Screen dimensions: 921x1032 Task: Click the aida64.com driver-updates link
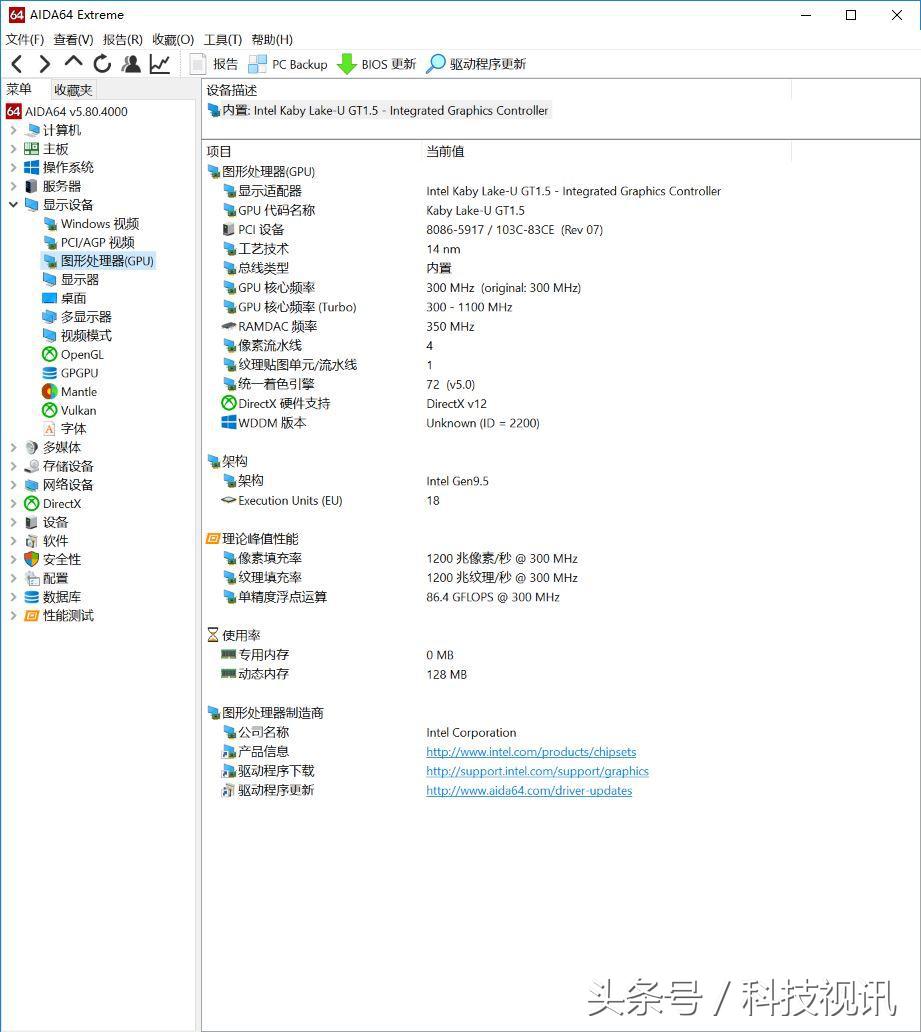tap(530, 790)
